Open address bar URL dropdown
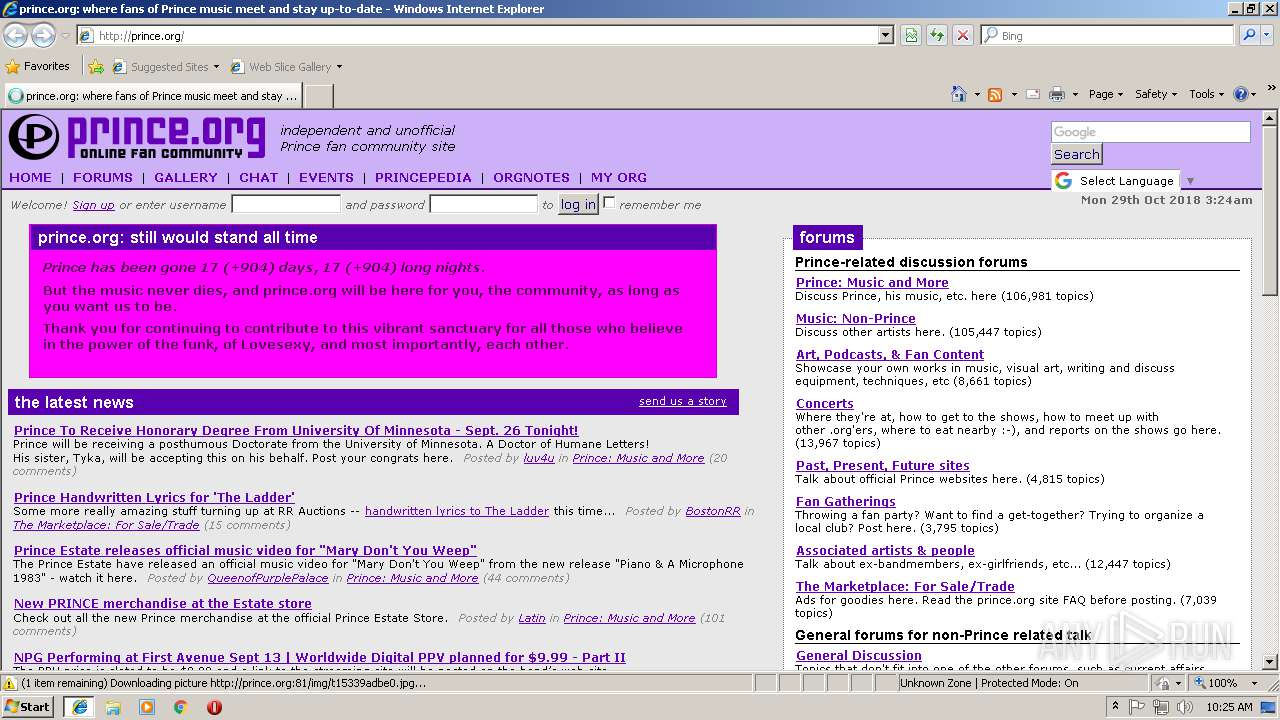 pyautogui.click(x=885, y=35)
